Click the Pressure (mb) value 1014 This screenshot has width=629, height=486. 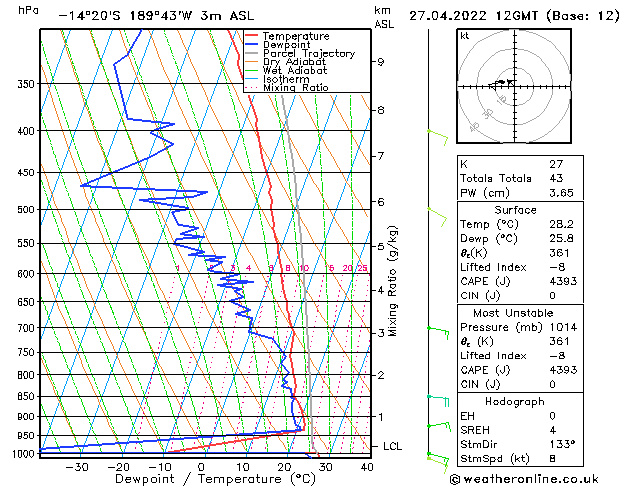coord(563,327)
